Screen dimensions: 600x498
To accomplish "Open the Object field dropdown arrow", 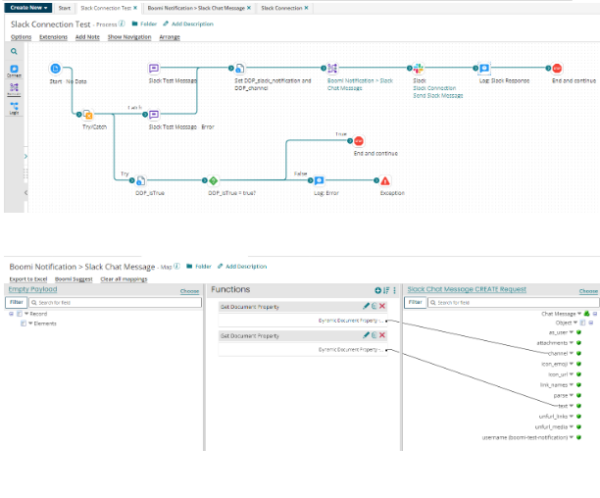I will (x=575, y=323).
